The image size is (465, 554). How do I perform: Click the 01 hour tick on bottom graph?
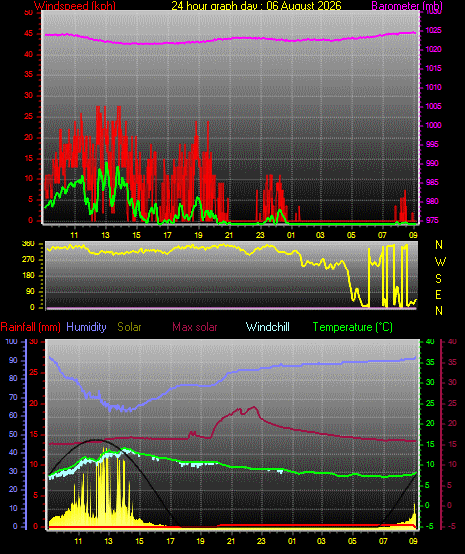(292, 541)
